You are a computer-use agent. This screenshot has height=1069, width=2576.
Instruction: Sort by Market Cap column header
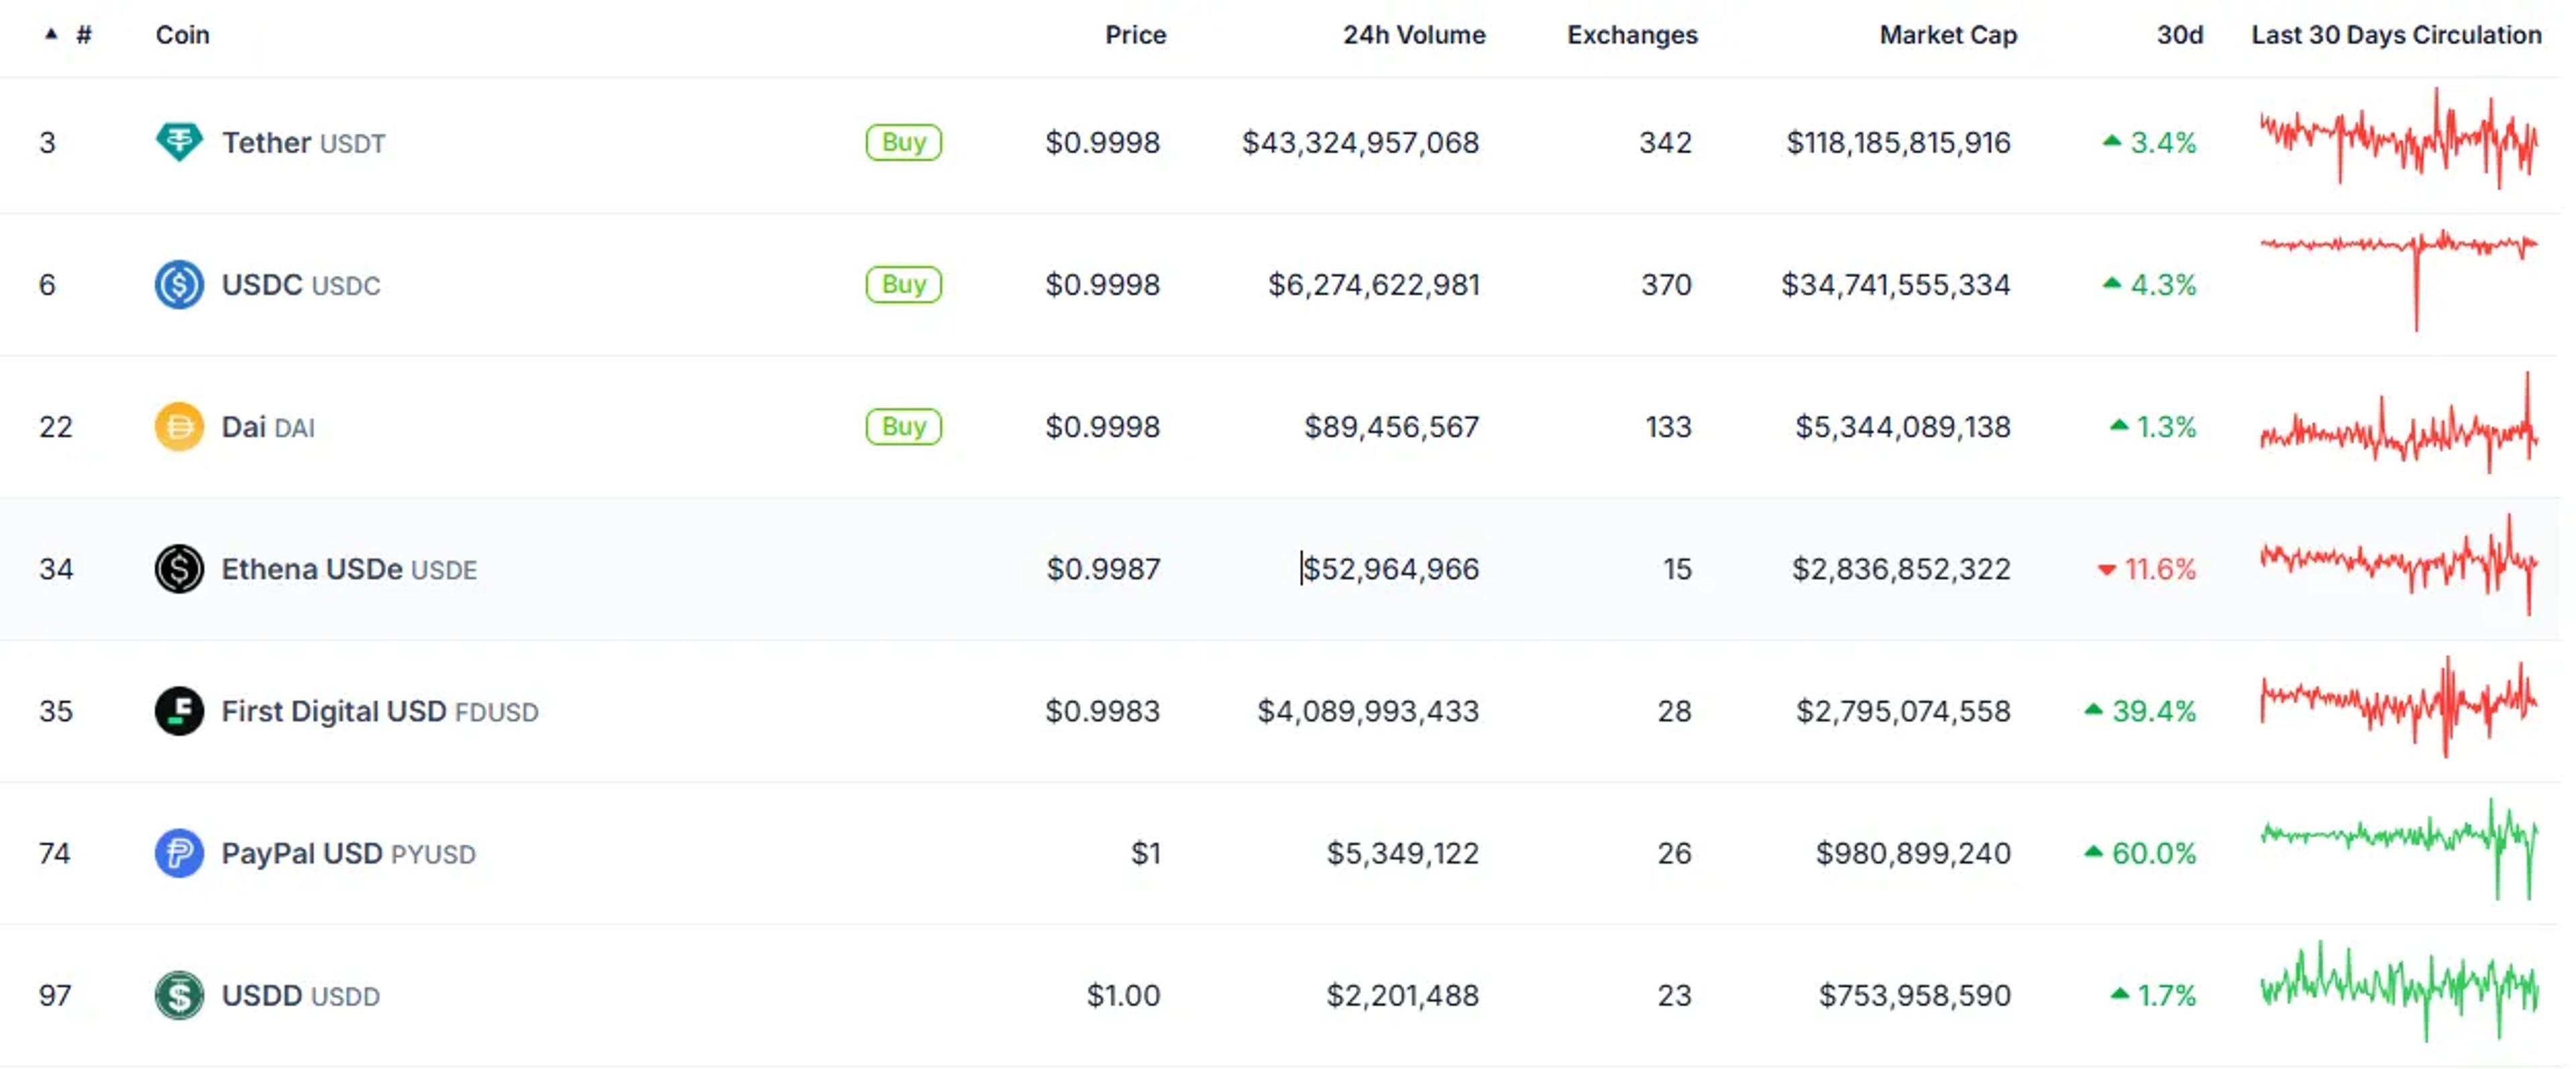(x=1948, y=35)
